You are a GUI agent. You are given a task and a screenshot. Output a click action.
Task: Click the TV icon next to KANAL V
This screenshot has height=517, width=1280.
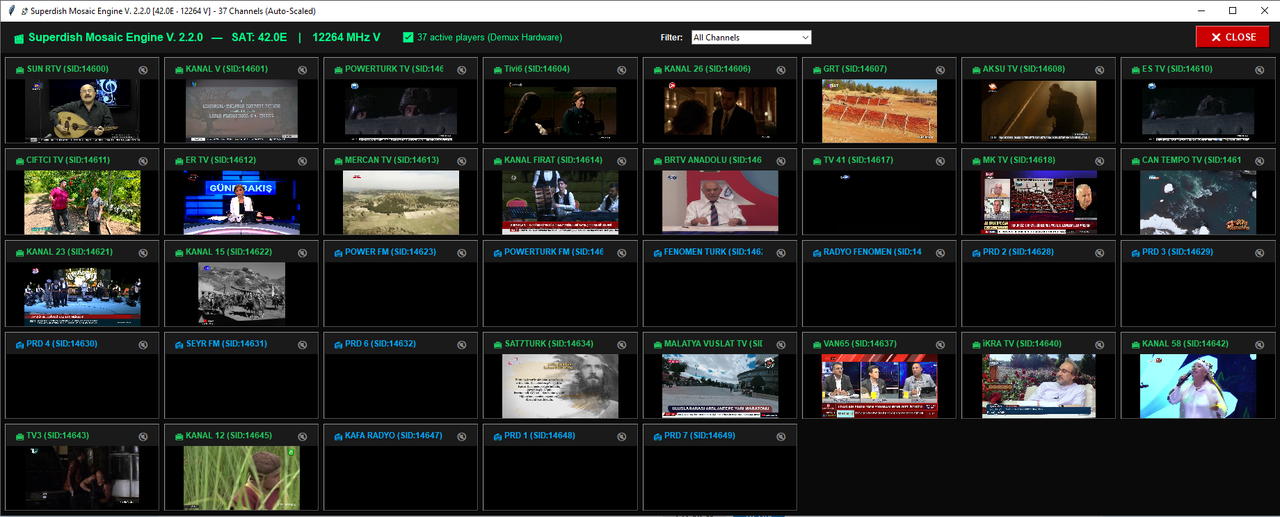click(178, 70)
